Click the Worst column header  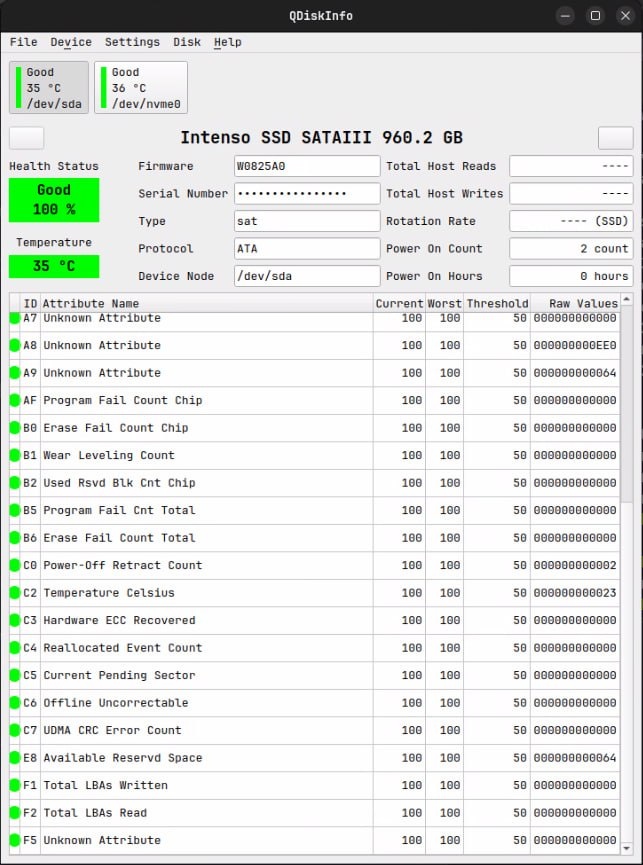(444, 303)
